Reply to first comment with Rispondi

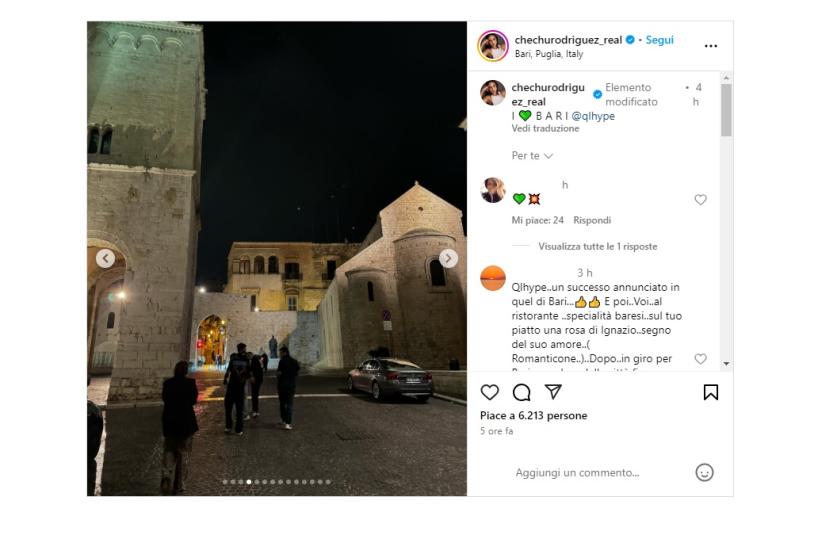click(592, 220)
